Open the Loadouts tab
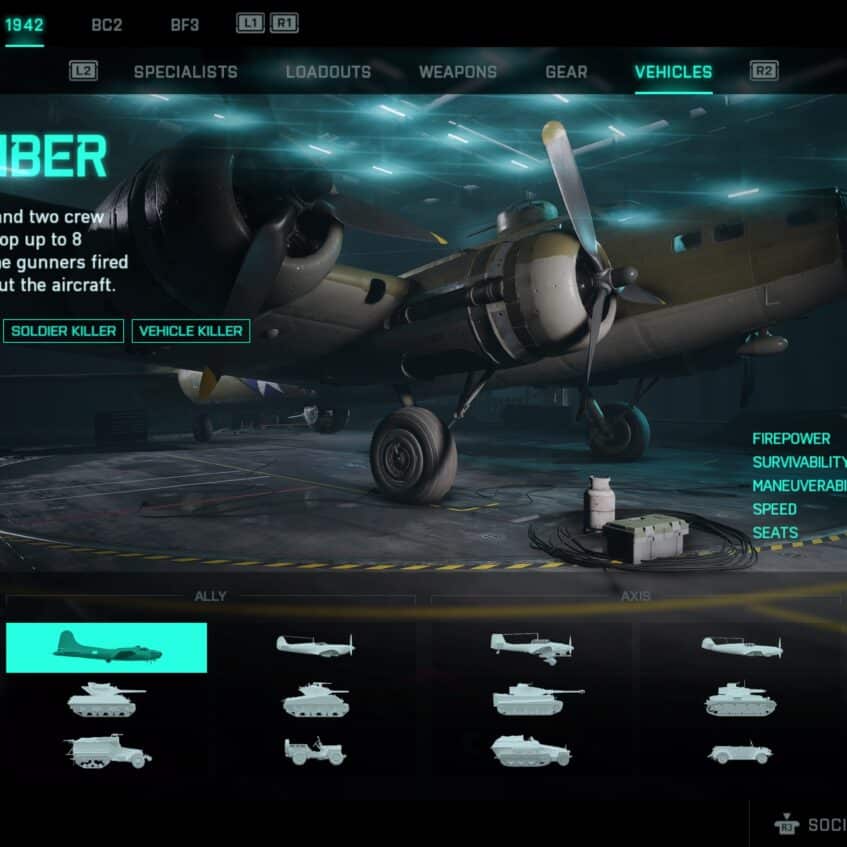The image size is (847, 847). click(x=328, y=72)
